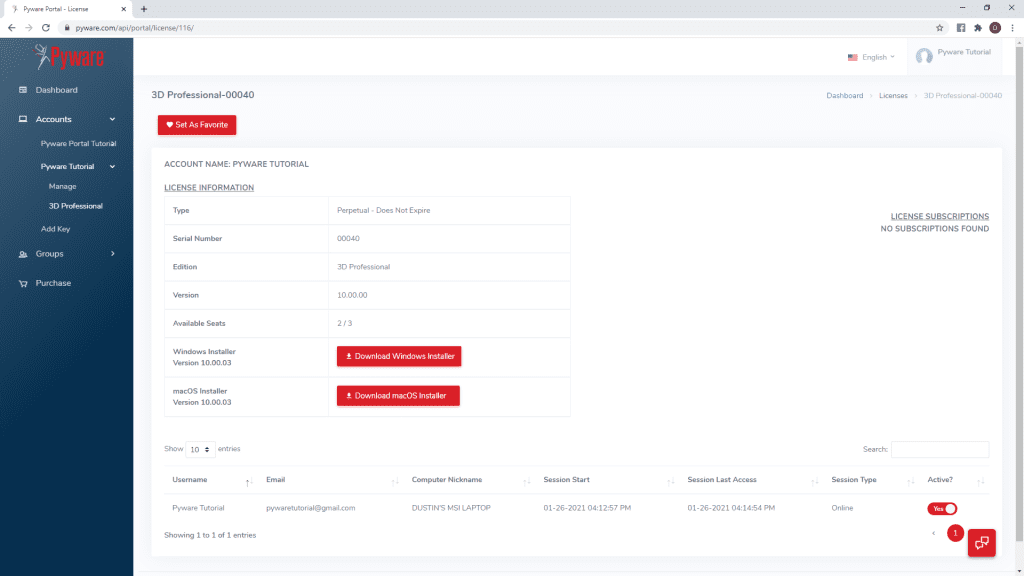Open Dashboard from the sidebar
Image resolution: width=1024 pixels, height=576 pixels.
click(x=56, y=90)
